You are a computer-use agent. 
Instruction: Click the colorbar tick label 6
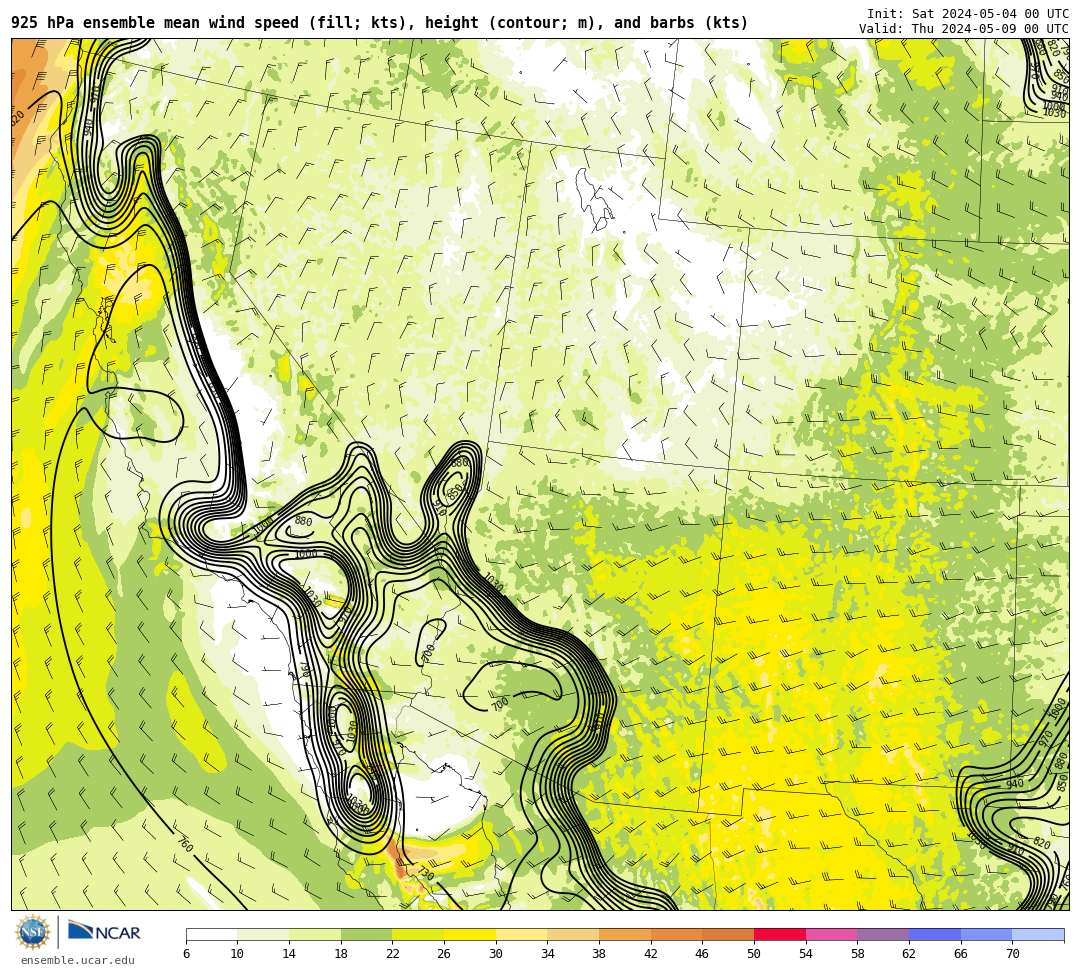187,954
